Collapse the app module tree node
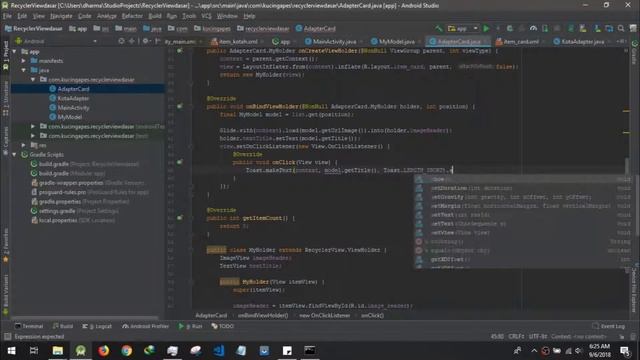This screenshot has width=640, height=360. click(15, 52)
